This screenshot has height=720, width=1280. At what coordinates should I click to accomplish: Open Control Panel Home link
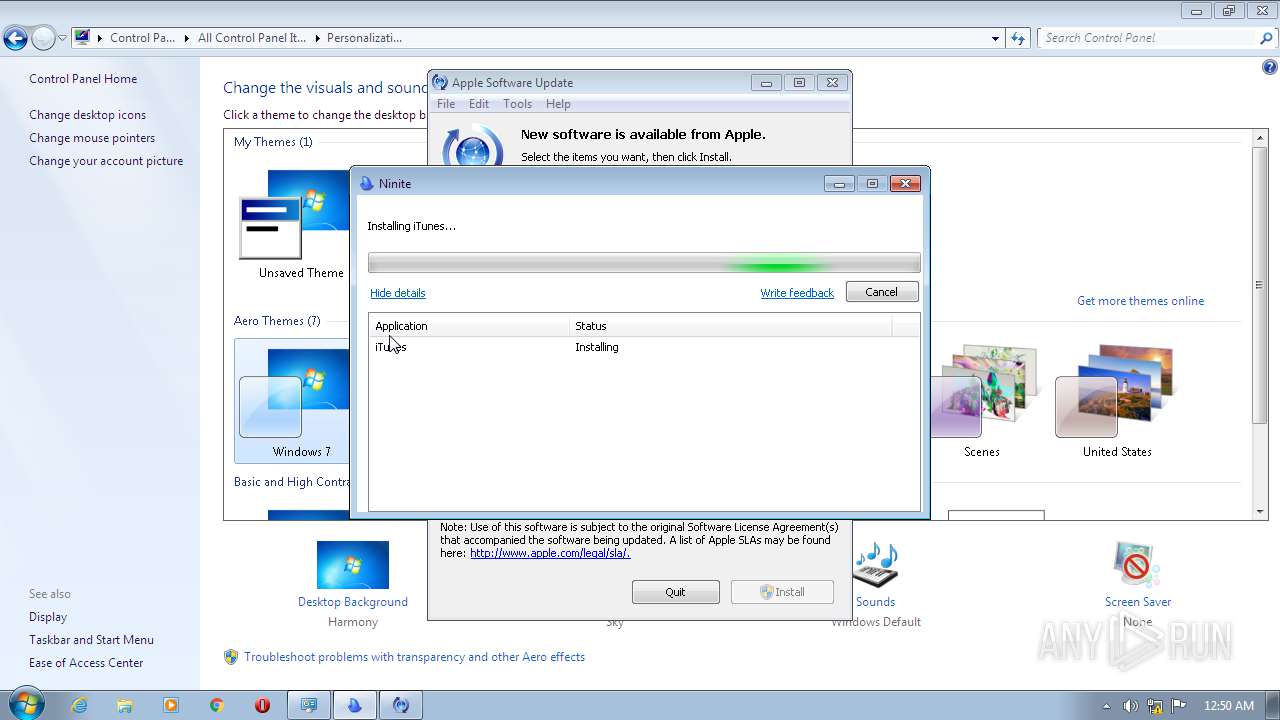point(83,79)
